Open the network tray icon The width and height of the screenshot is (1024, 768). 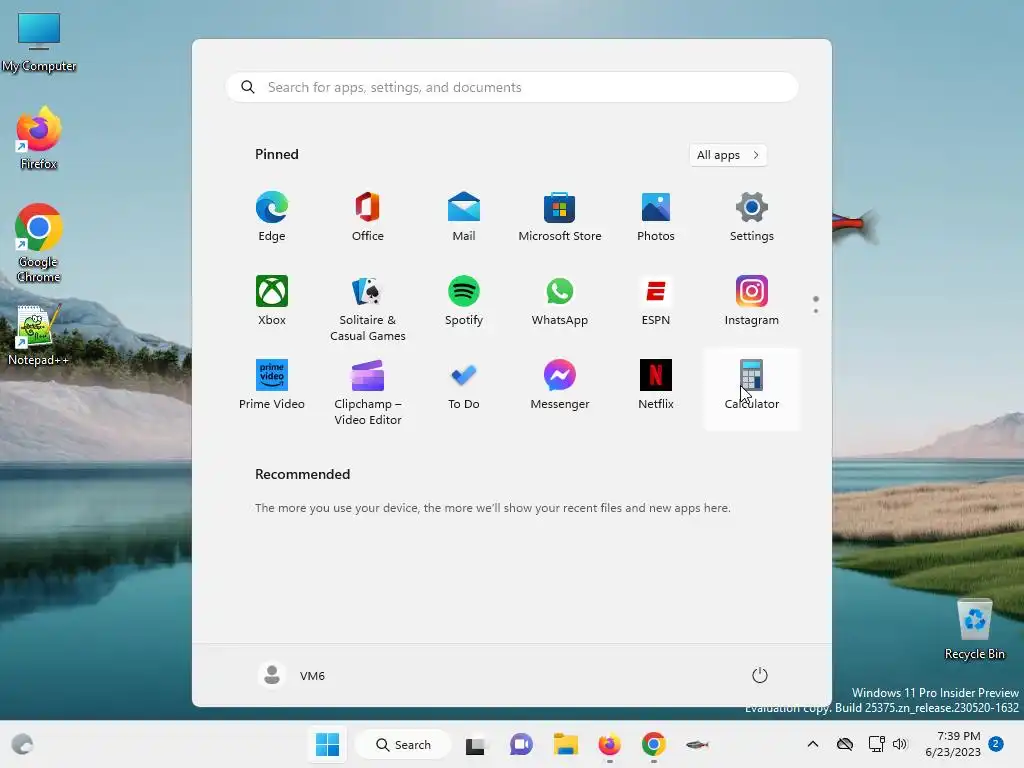[876, 744]
